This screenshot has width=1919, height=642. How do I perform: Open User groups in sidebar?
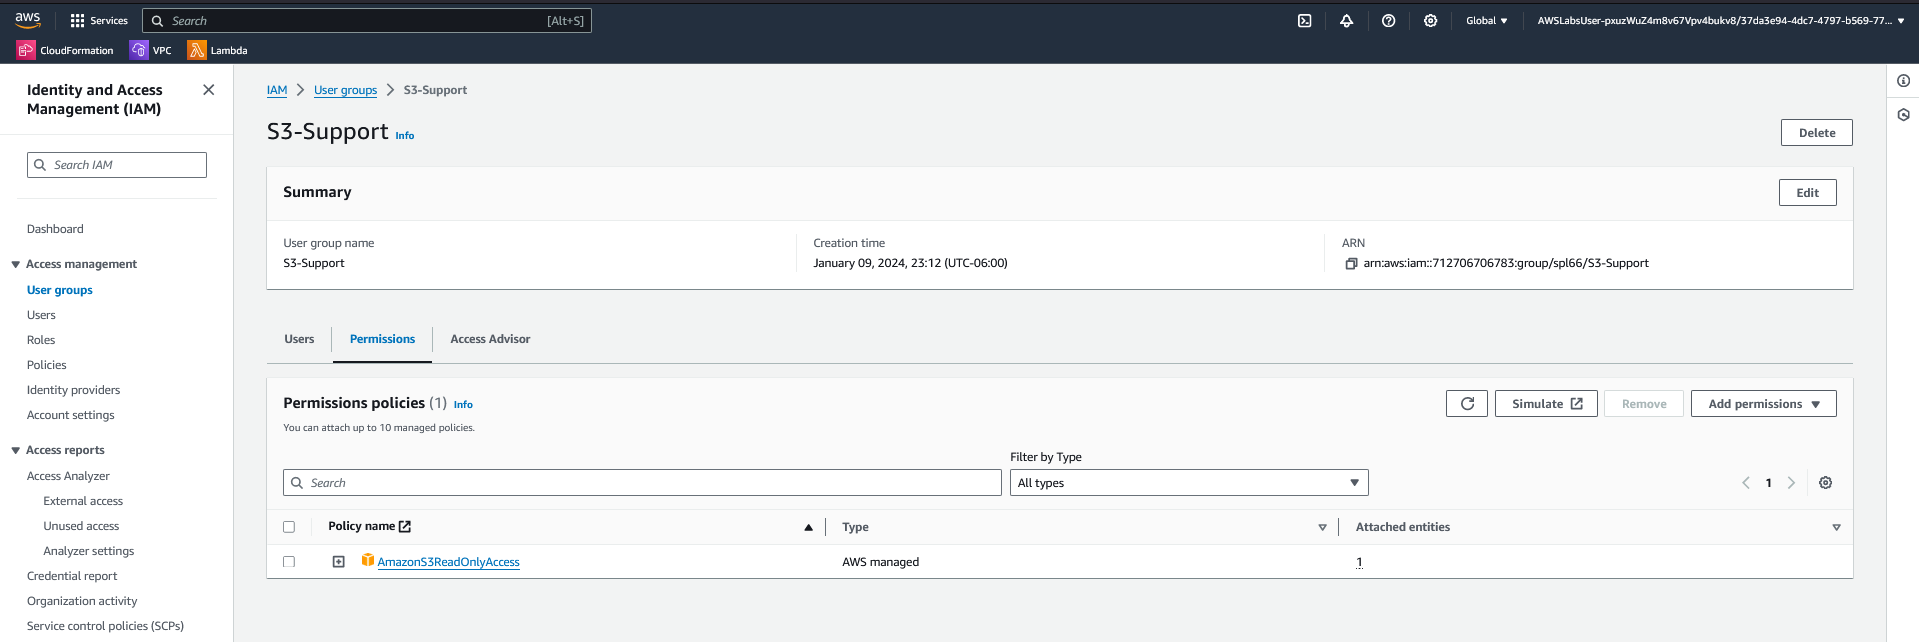click(60, 290)
